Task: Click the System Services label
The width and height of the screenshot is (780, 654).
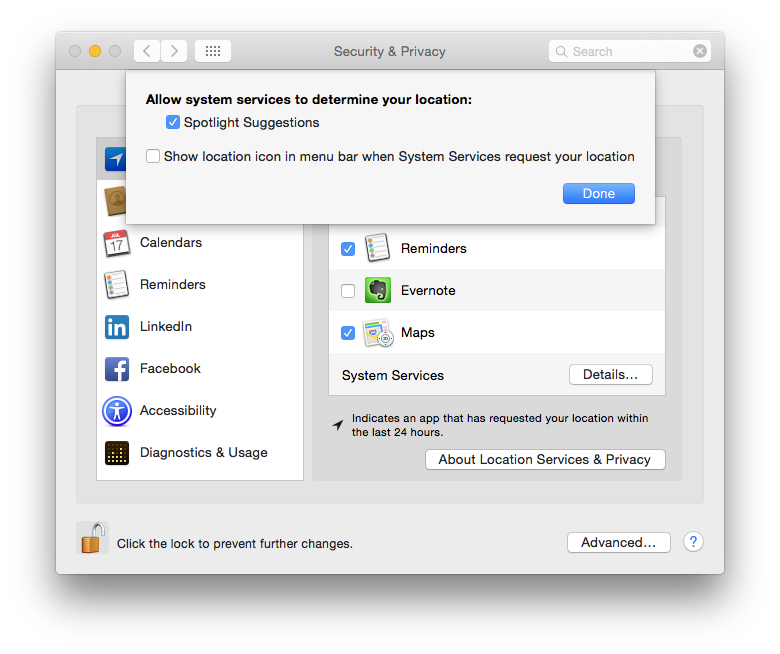Action: tap(392, 375)
